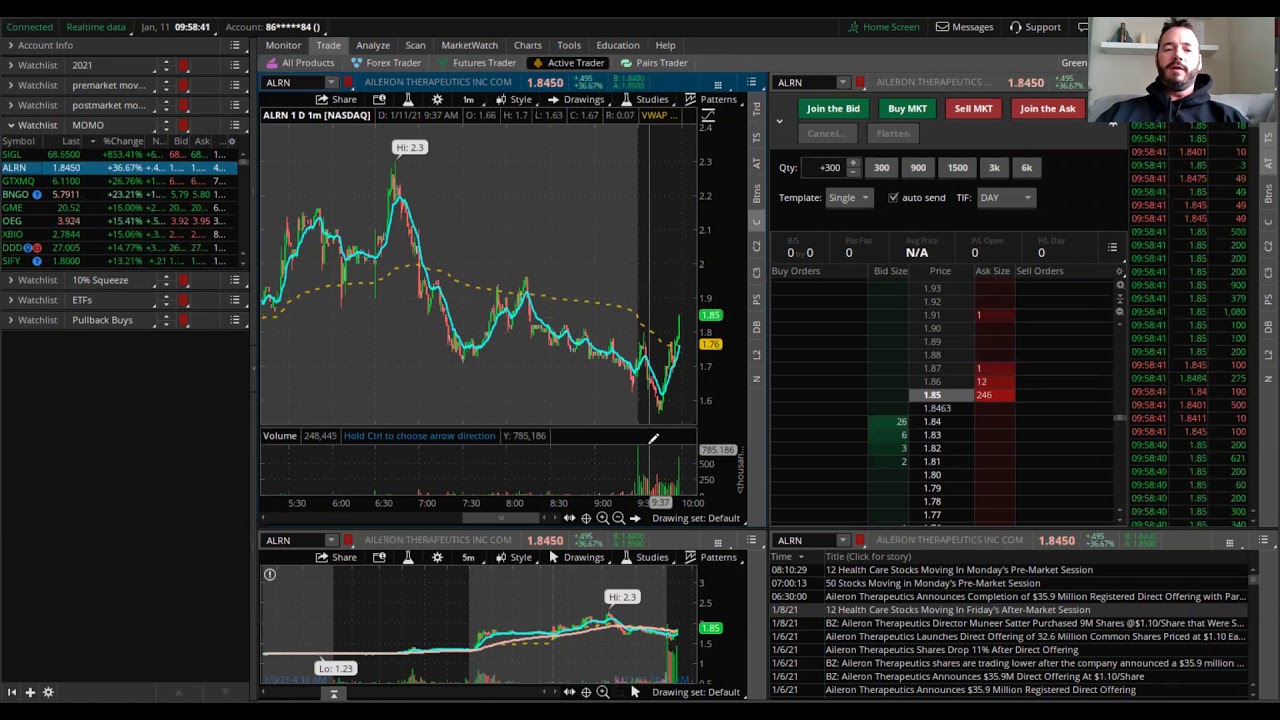Image resolution: width=1280 pixels, height=720 pixels.
Task: Open chart settings gear on the upper chart
Action: pos(437,100)
